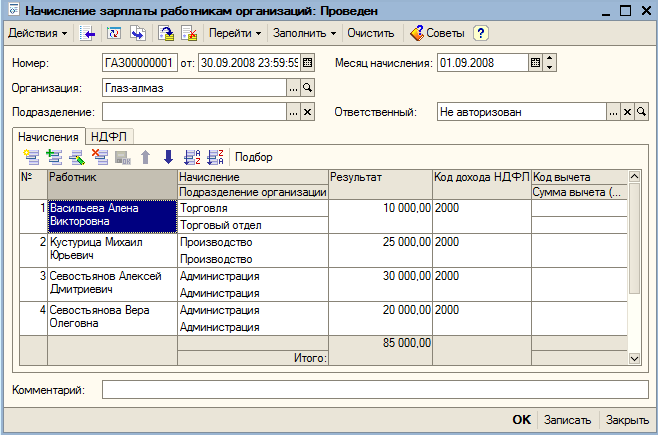Open calendar picker for document date
Image resolution: width=658 pixels, height=435 pixels.
point(308,63)
